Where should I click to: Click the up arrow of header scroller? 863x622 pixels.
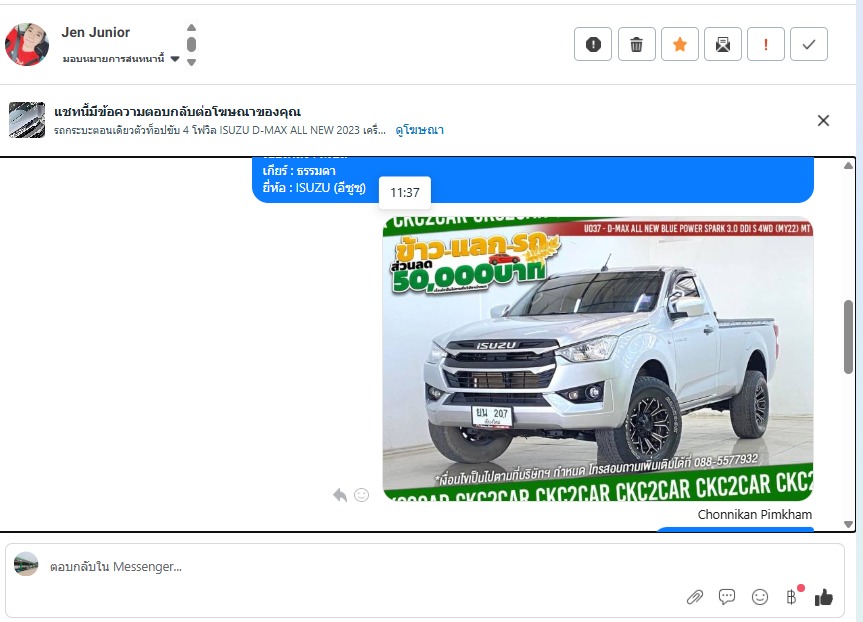tap(192, 28)
